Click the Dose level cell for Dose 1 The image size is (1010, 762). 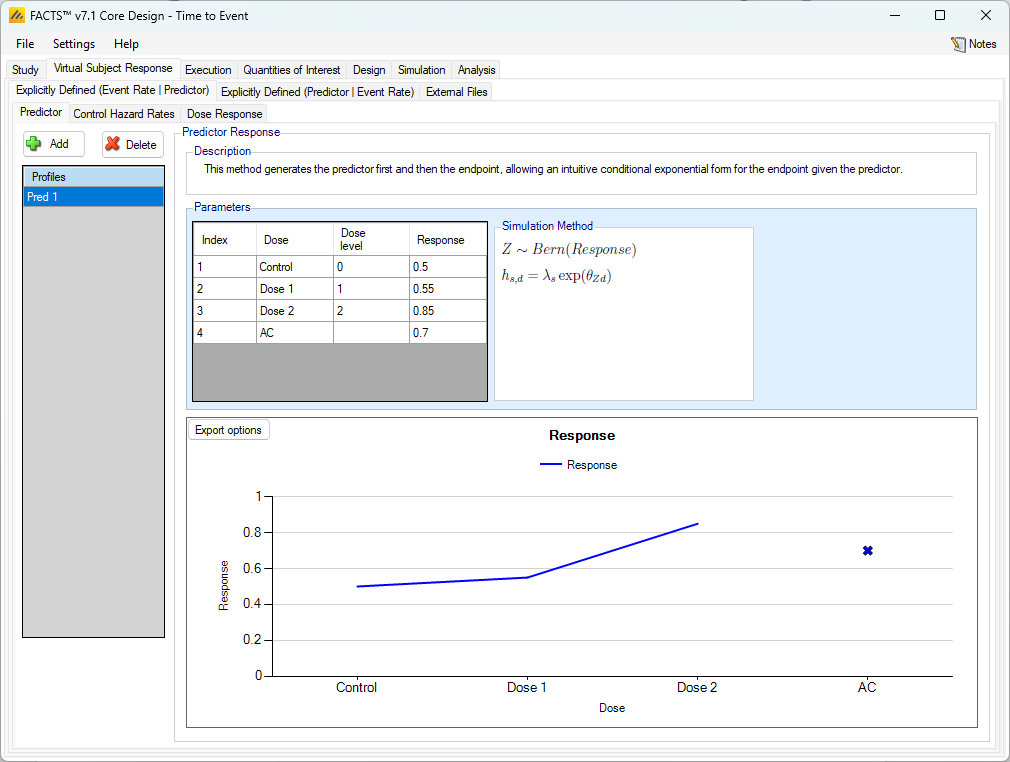(370, 289)
